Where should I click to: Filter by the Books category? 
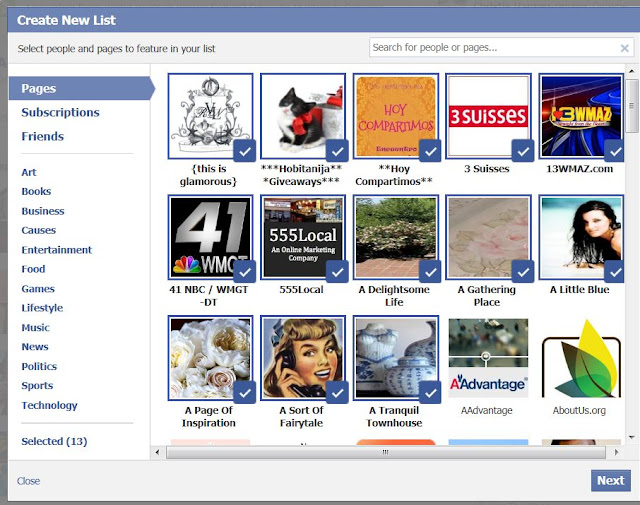click(36, 191)
